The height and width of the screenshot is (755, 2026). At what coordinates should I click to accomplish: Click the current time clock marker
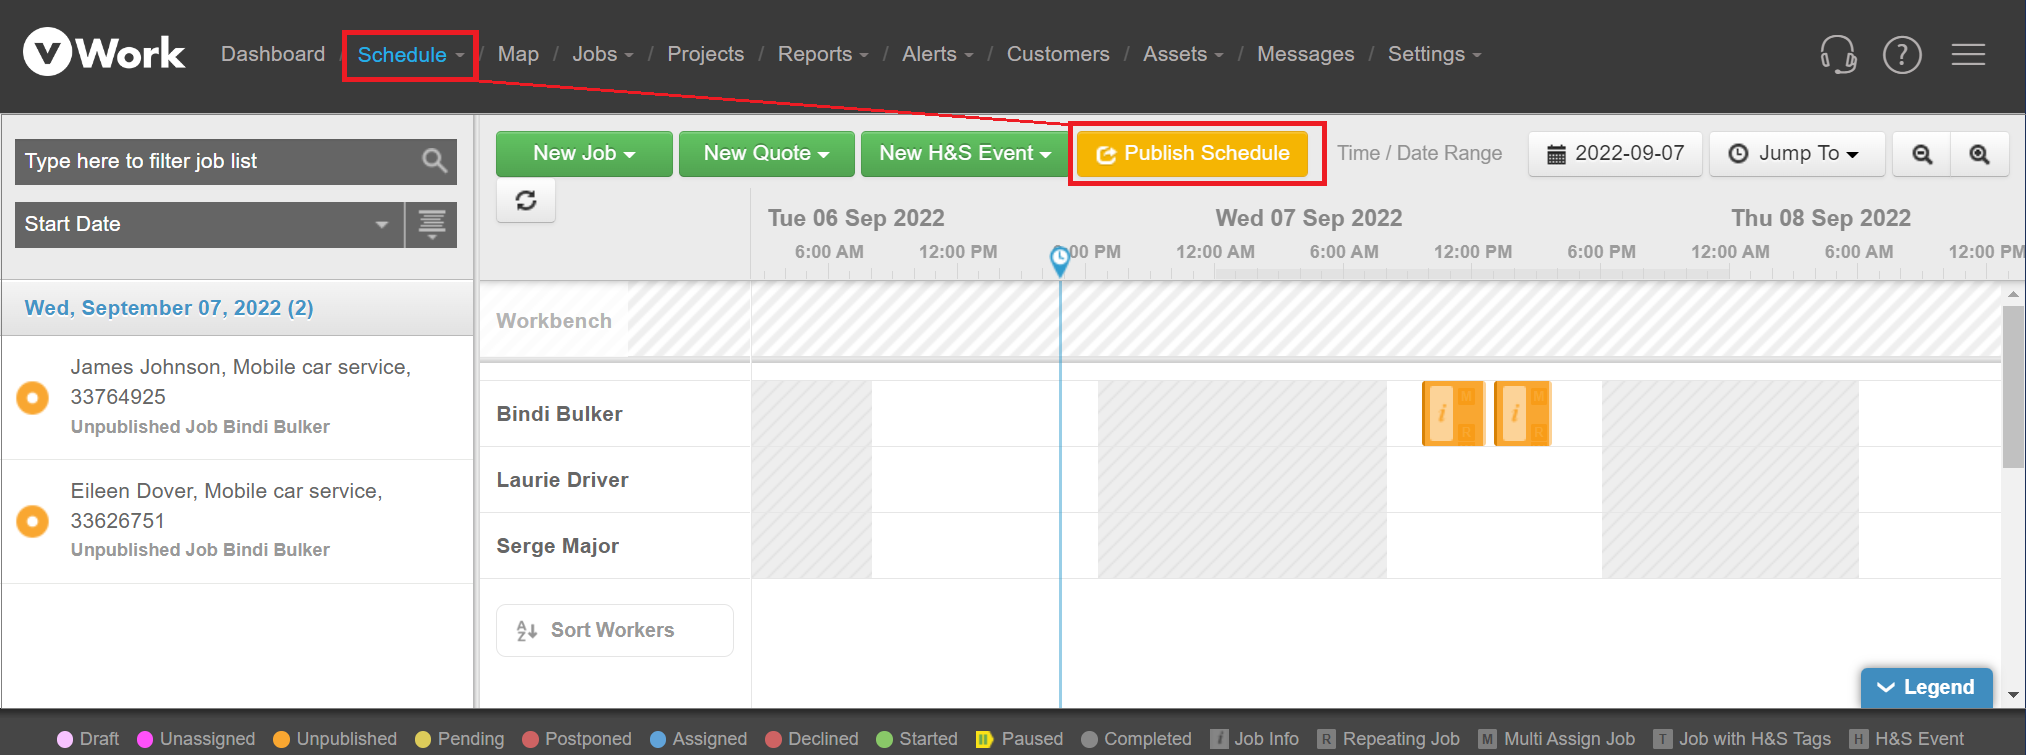(1060, 260)
